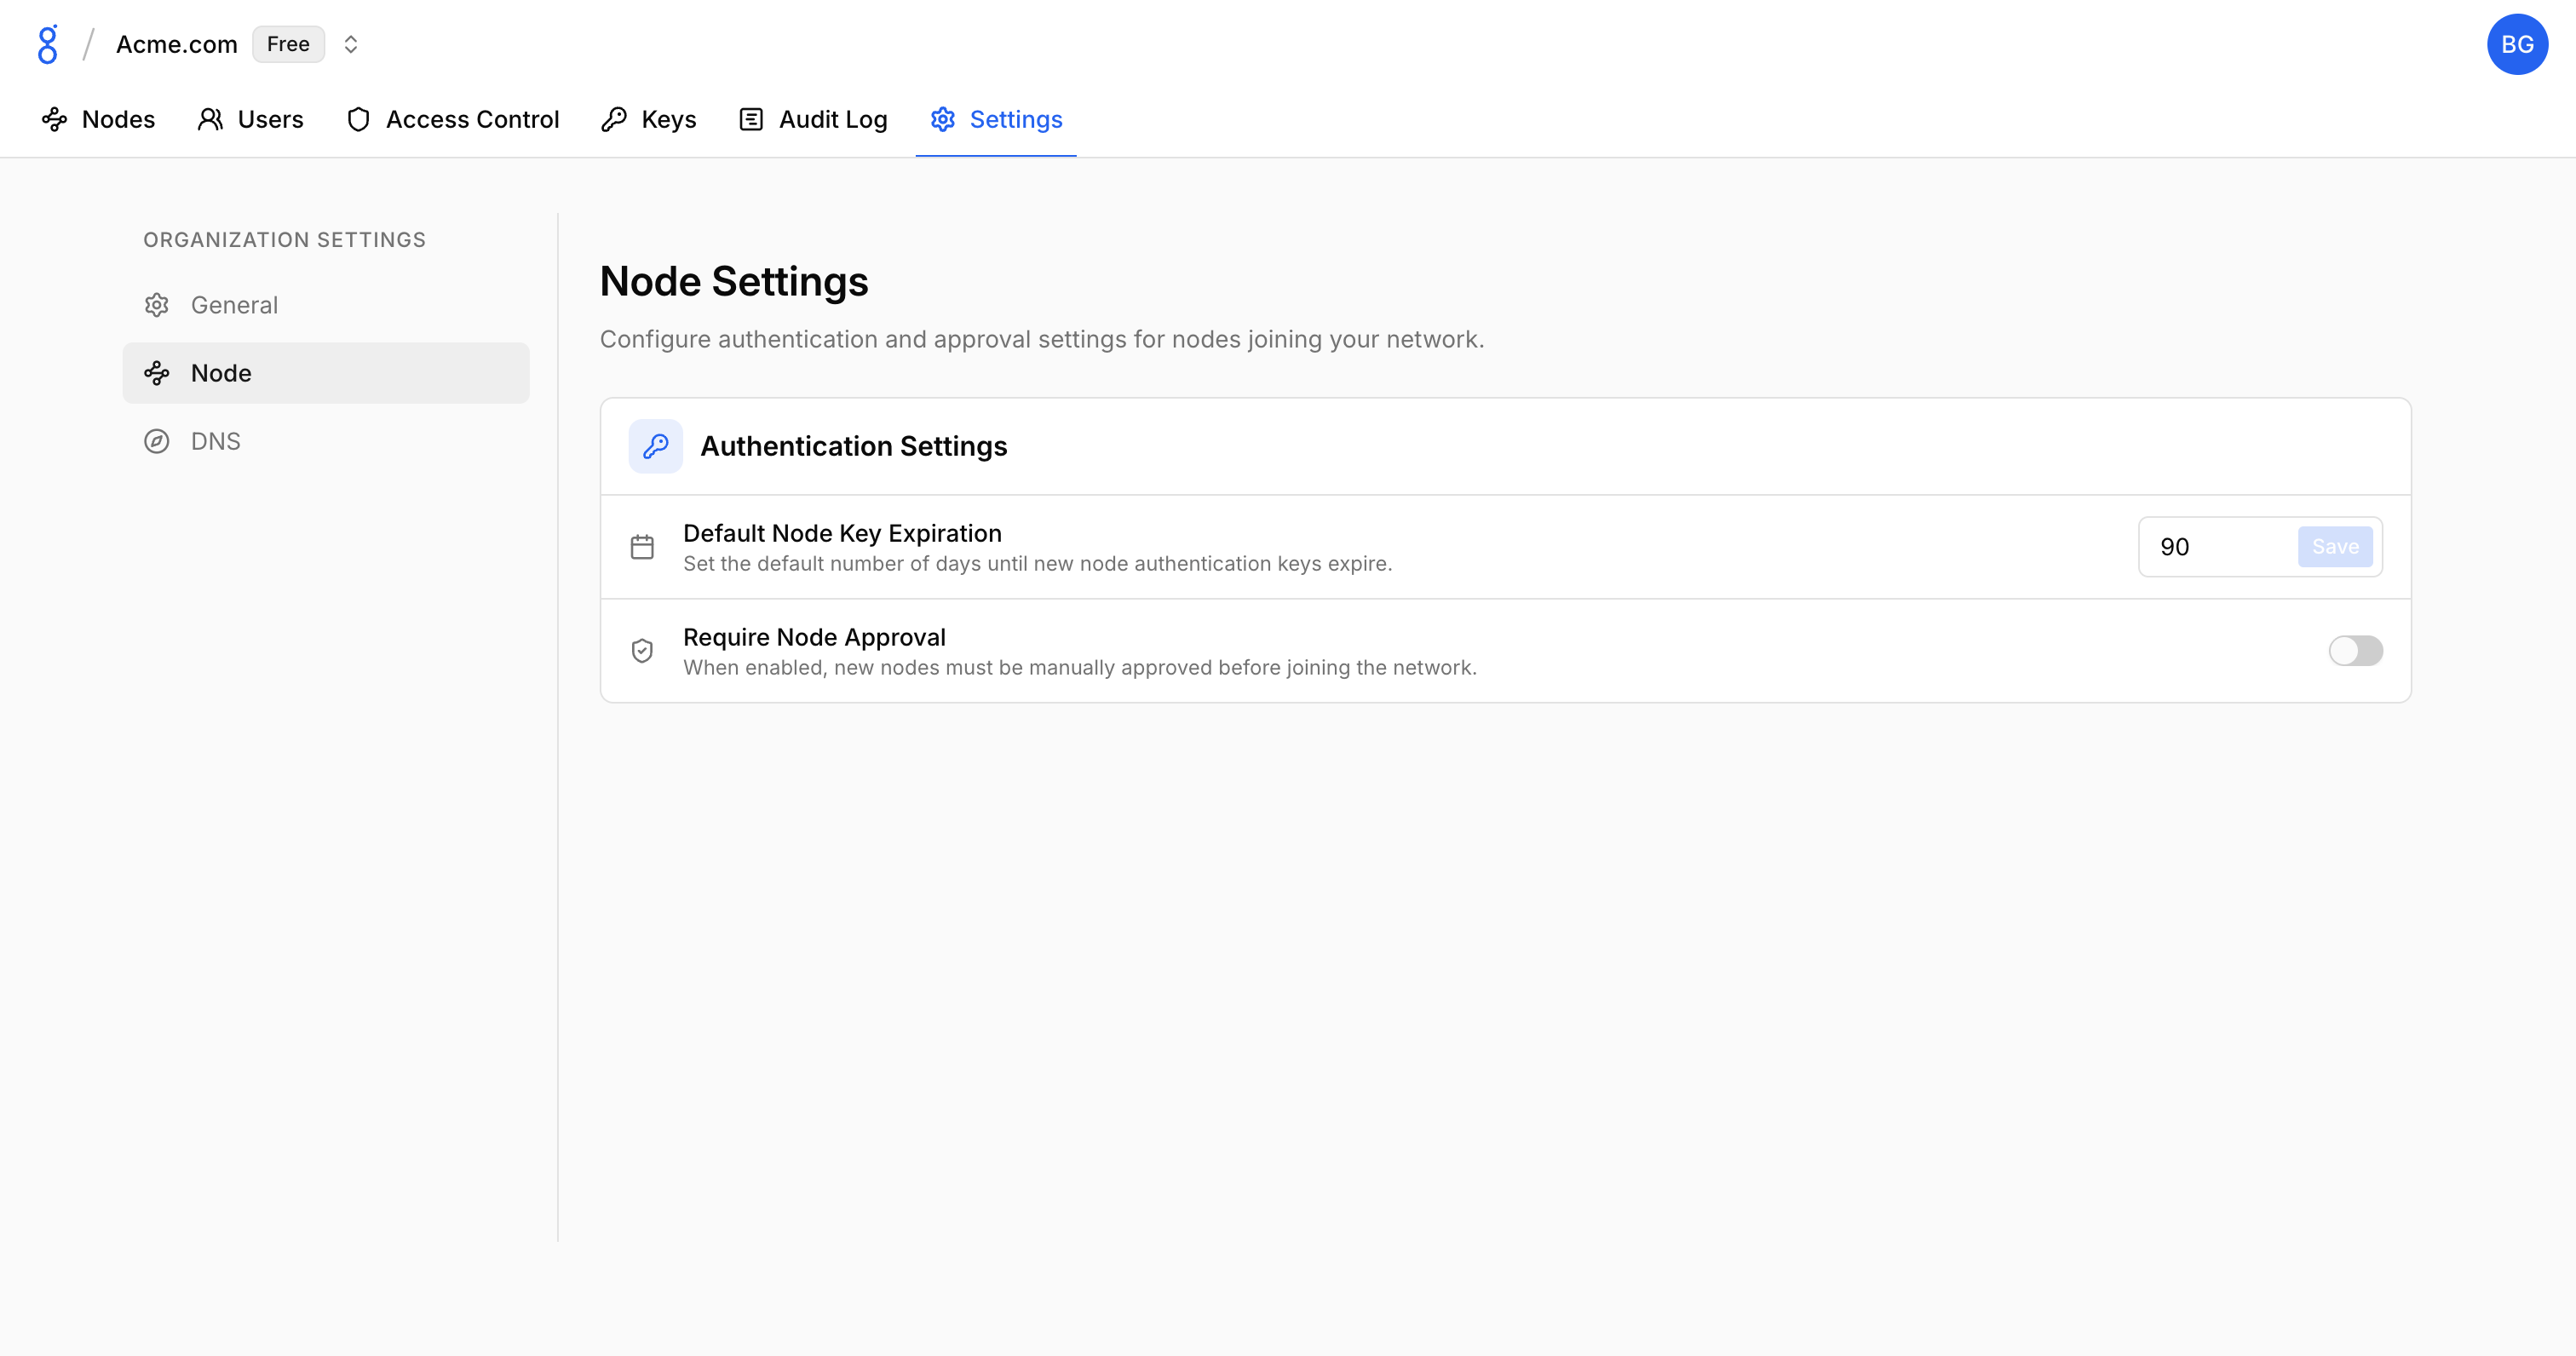Open the Keys tab

tap(649, 120)
